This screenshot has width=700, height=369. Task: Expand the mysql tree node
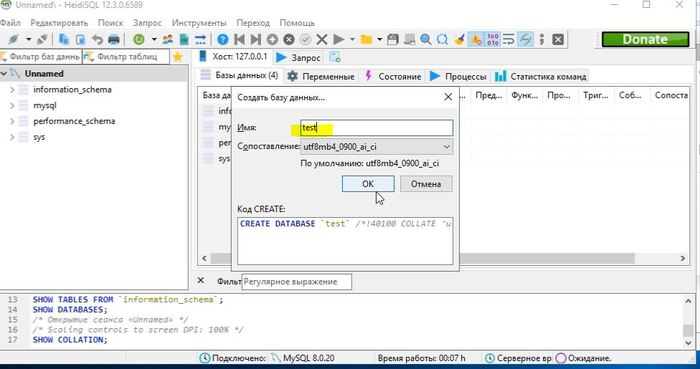click(x=12, y=105)
